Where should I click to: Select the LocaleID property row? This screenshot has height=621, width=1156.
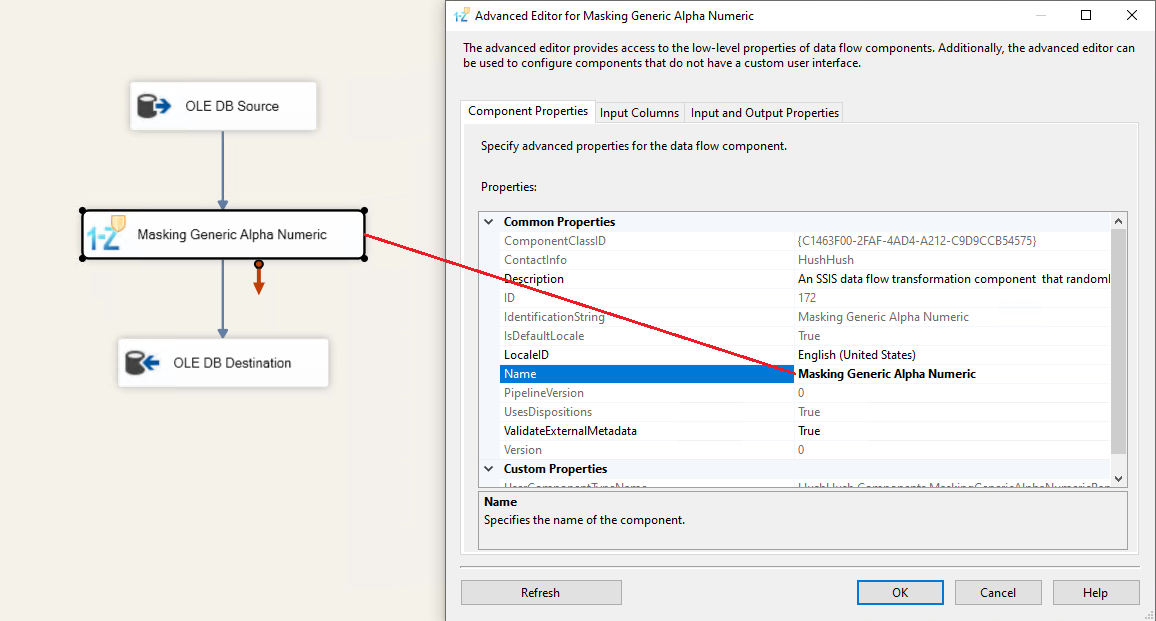(x=526, y=355)
